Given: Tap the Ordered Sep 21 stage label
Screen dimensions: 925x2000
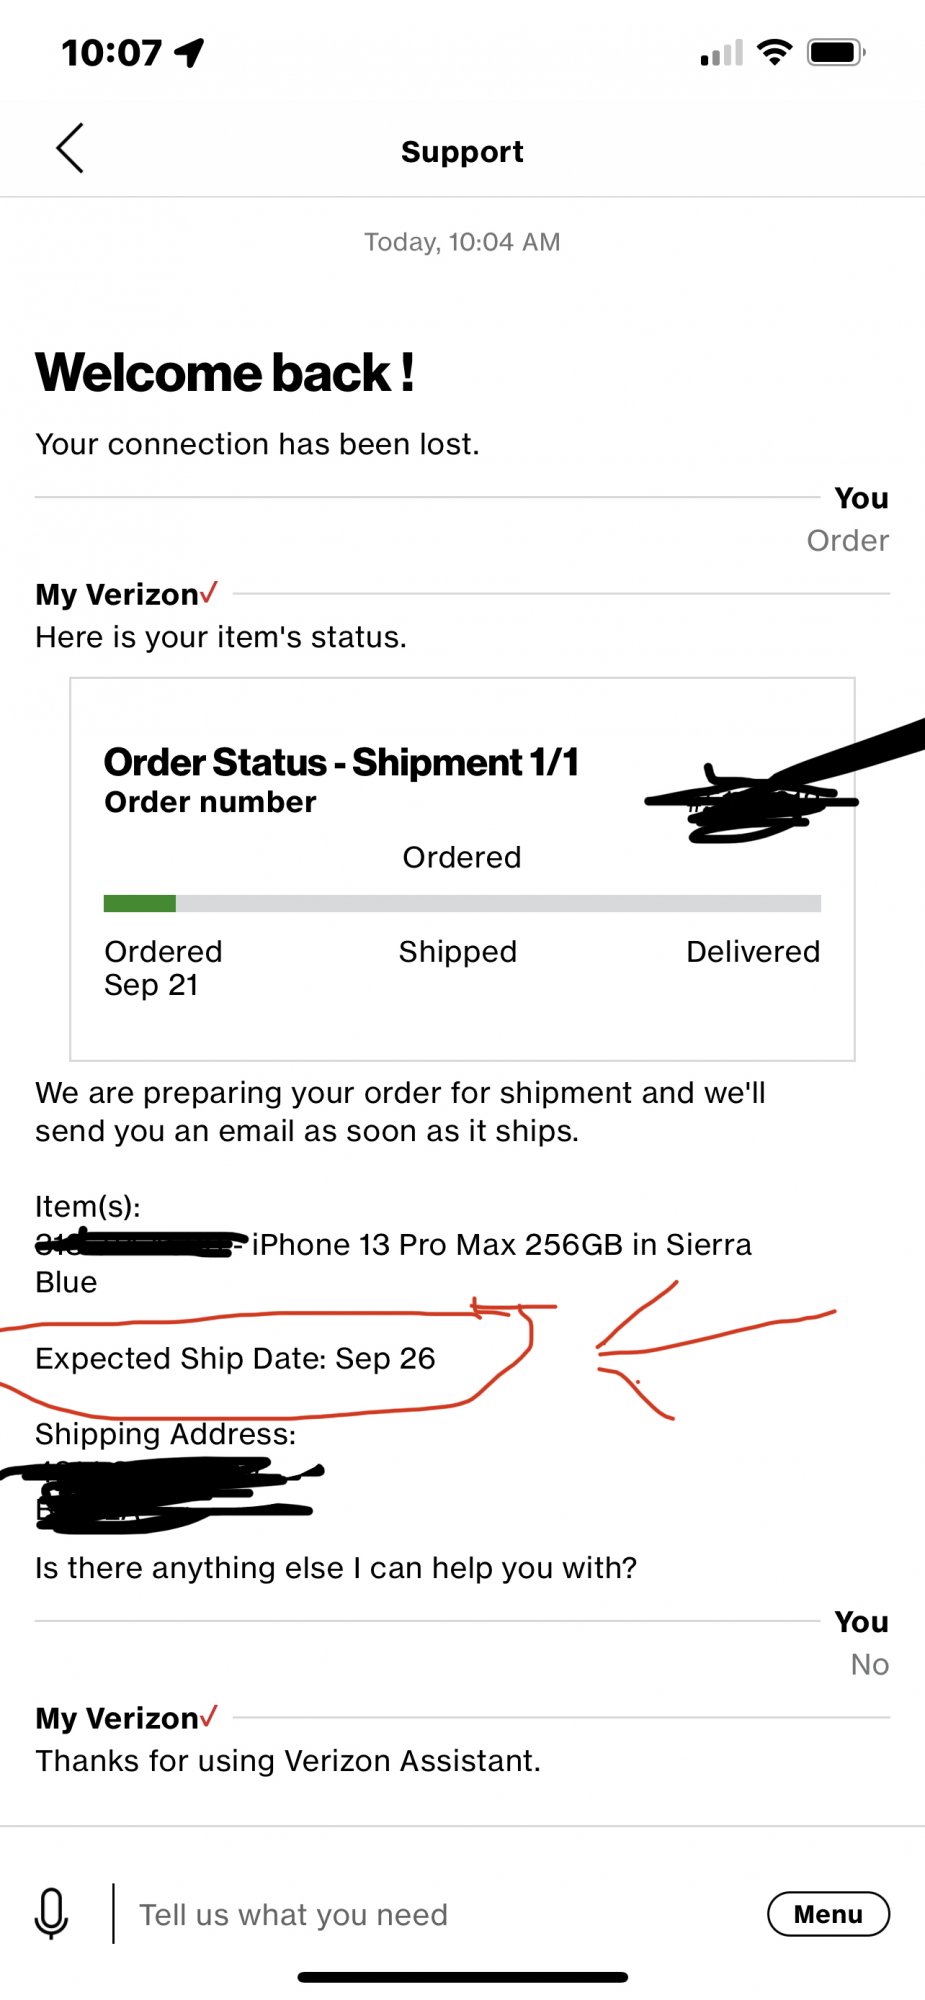Looking at the screenshot, I should (163, 968).
